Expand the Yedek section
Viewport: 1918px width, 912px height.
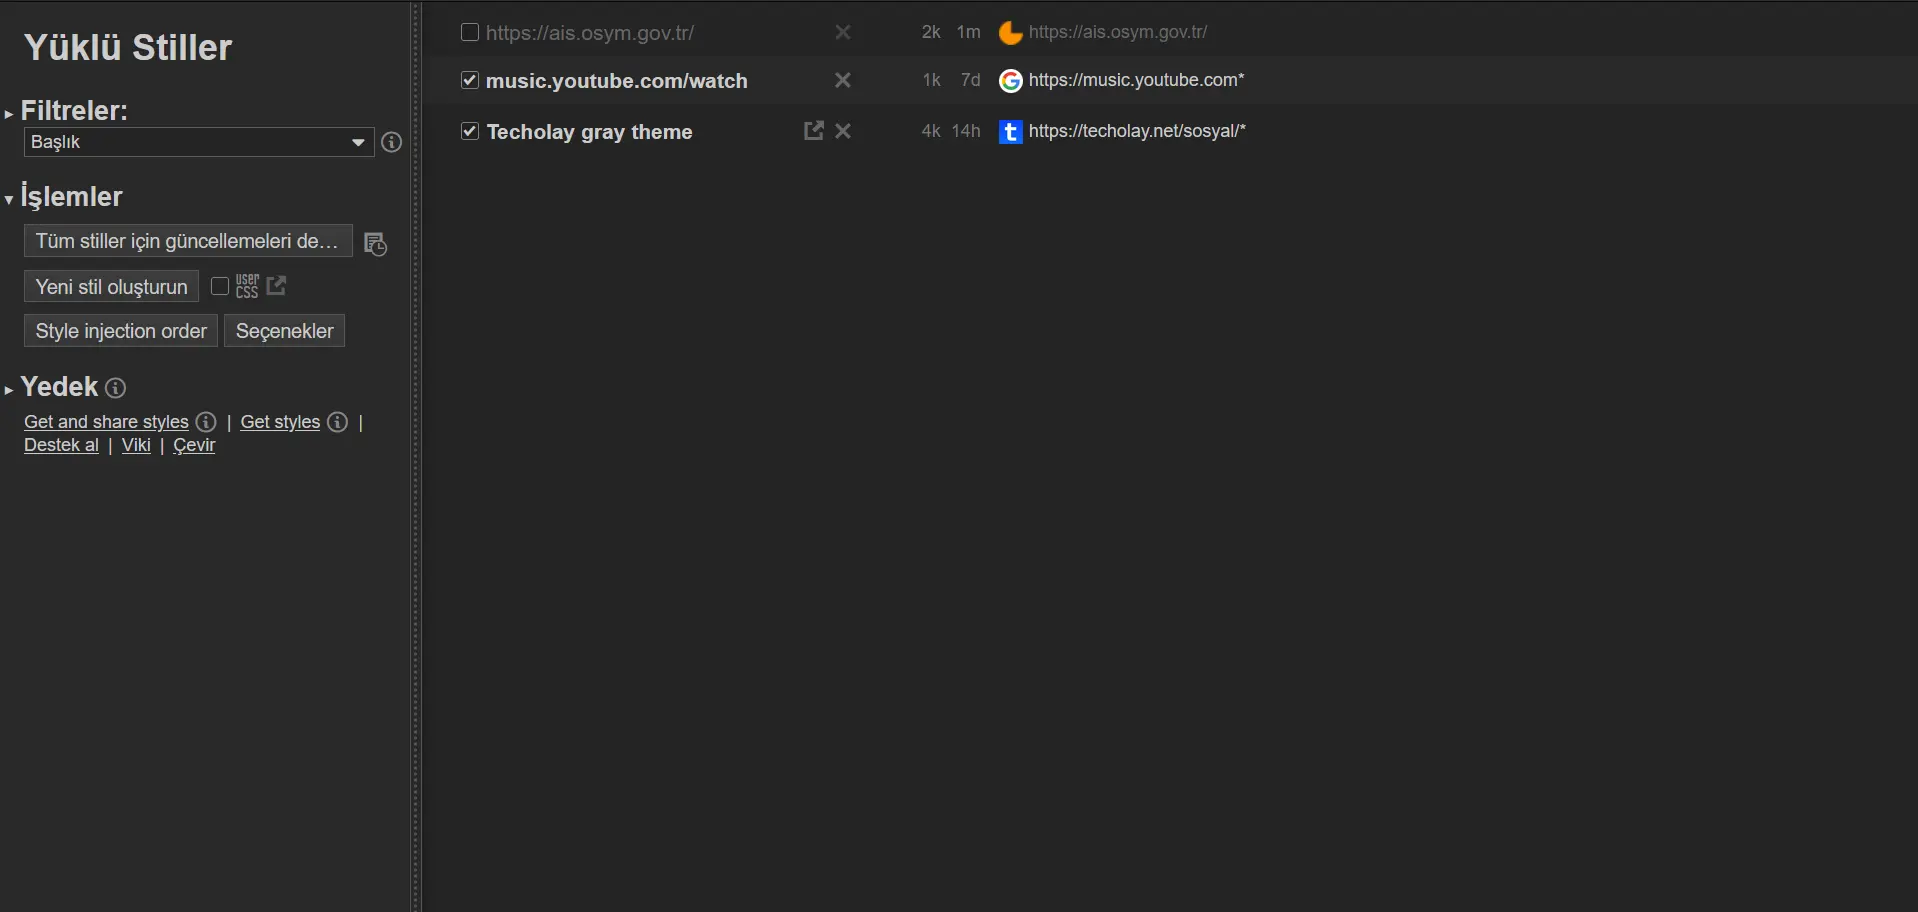[x=52, y=387]
